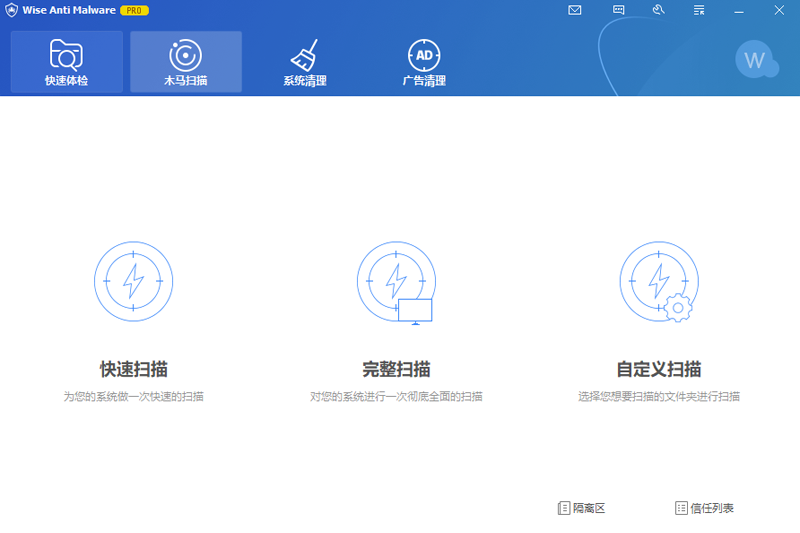This screenshot has width=800, height=533.
Task: Start scan via 快速扫描 heading
Action: [133, 369]
